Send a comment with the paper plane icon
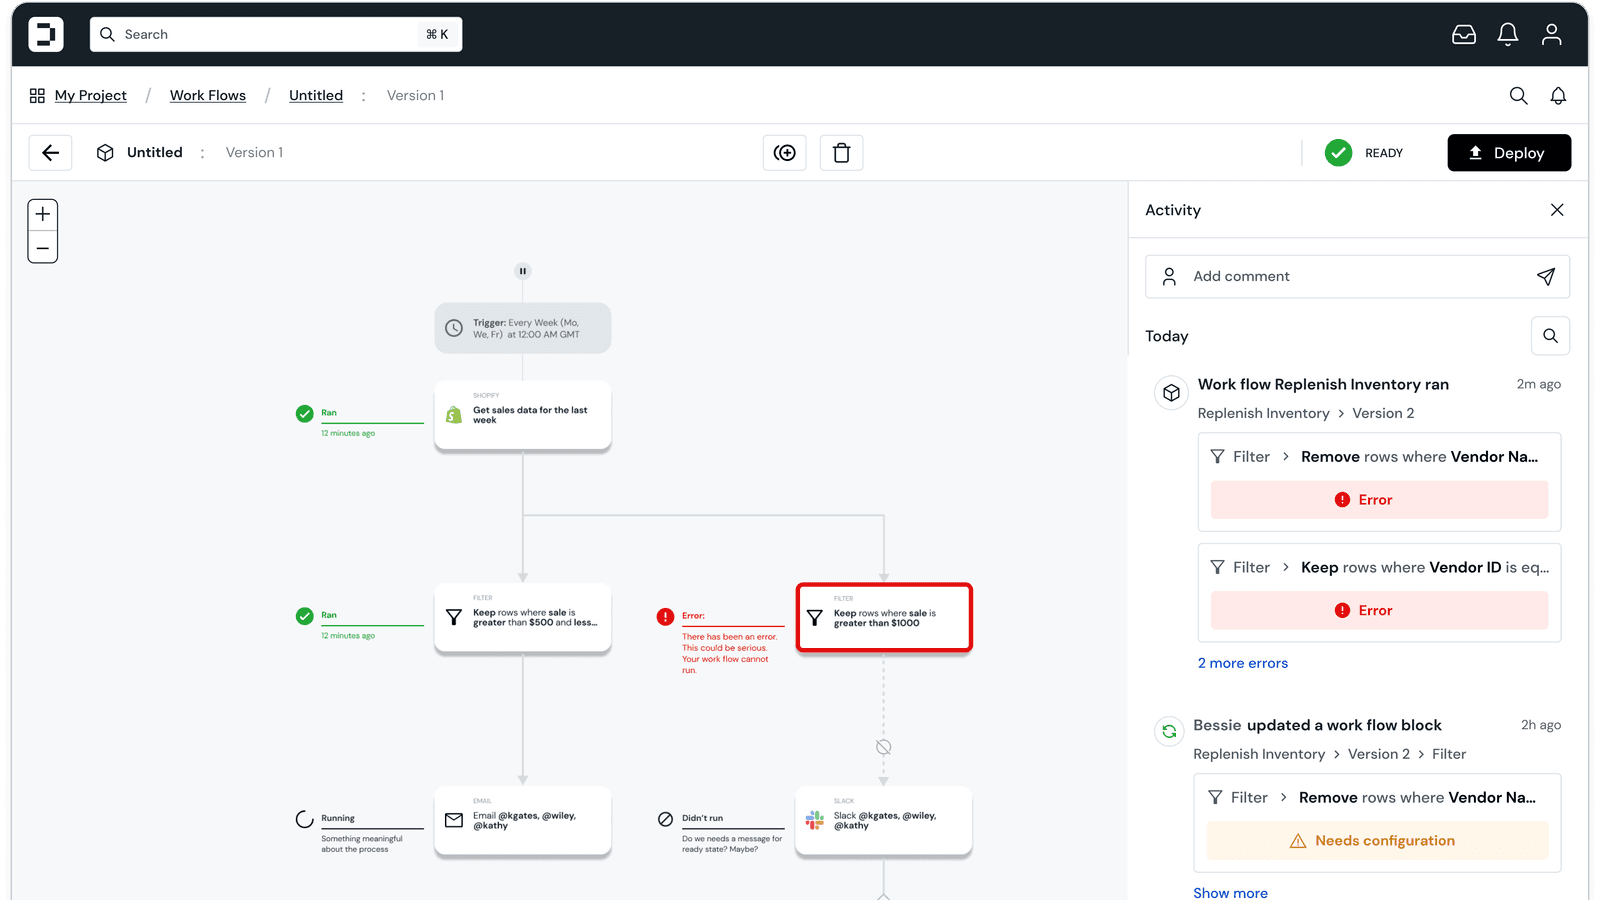The image size is (1600, 900). coord(1546,276)
